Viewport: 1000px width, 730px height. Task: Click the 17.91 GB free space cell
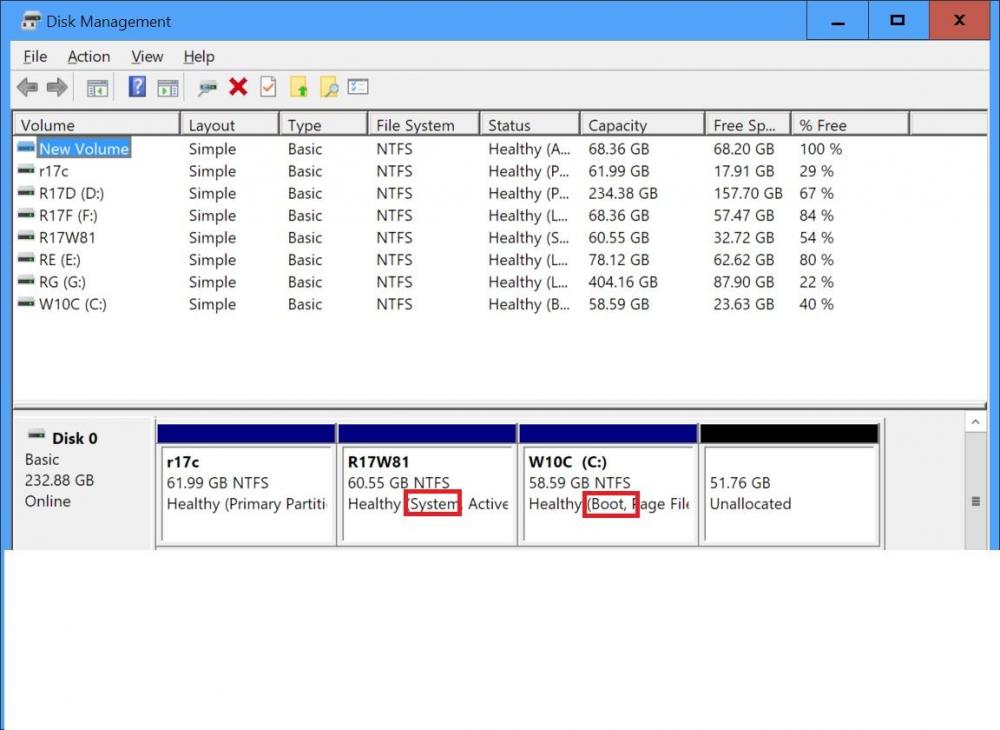click(x=744, y=171)
